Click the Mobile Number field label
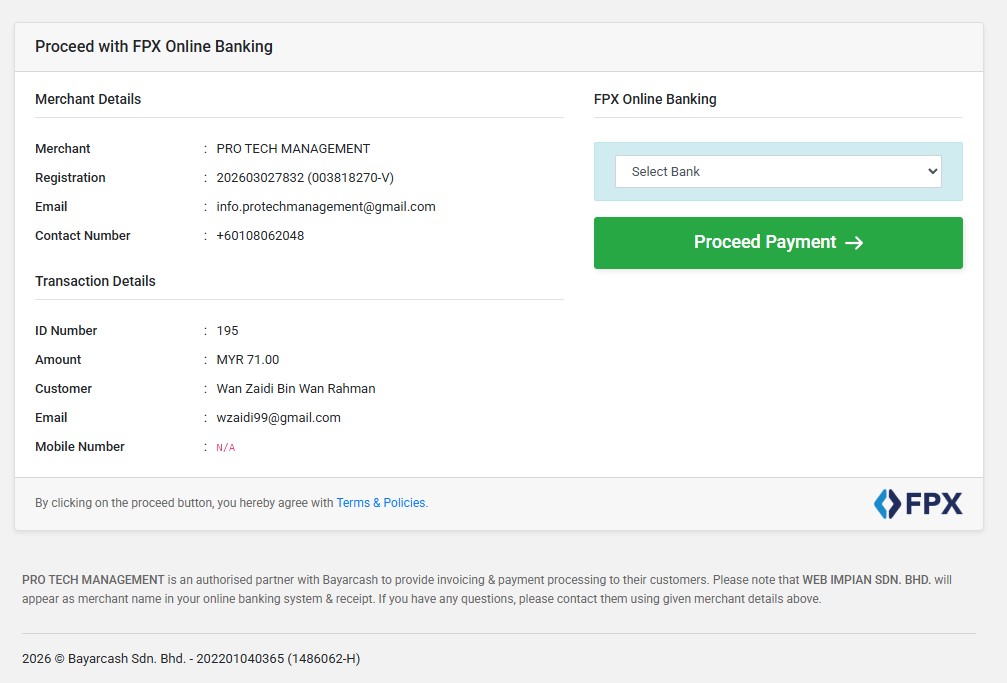The height and width of the screenshot is (683, 1007). coord(80,446)
